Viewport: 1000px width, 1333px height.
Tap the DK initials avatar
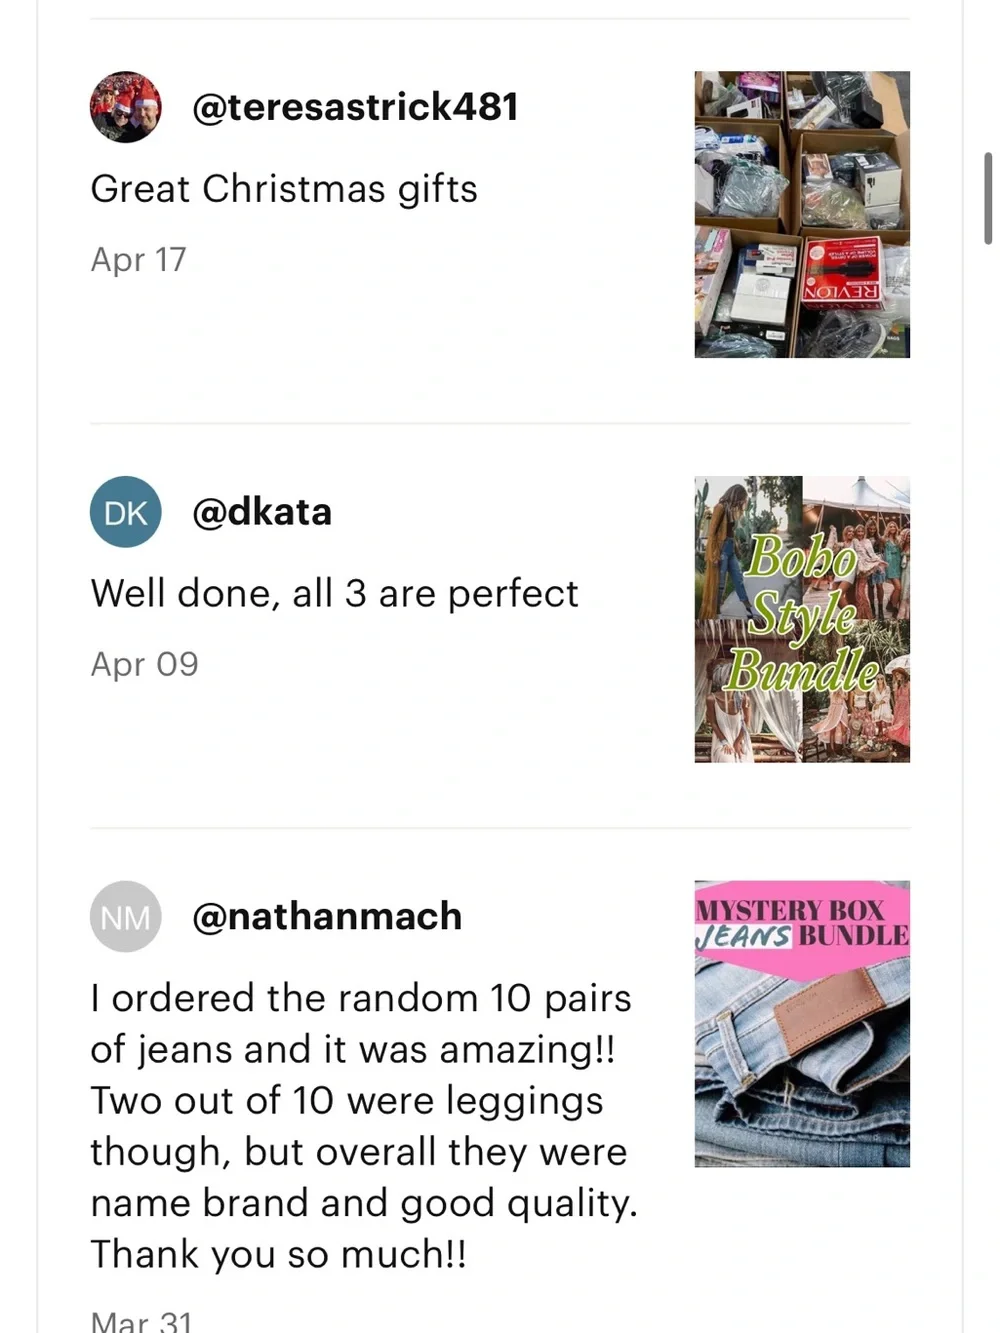(x=125, y=512)
